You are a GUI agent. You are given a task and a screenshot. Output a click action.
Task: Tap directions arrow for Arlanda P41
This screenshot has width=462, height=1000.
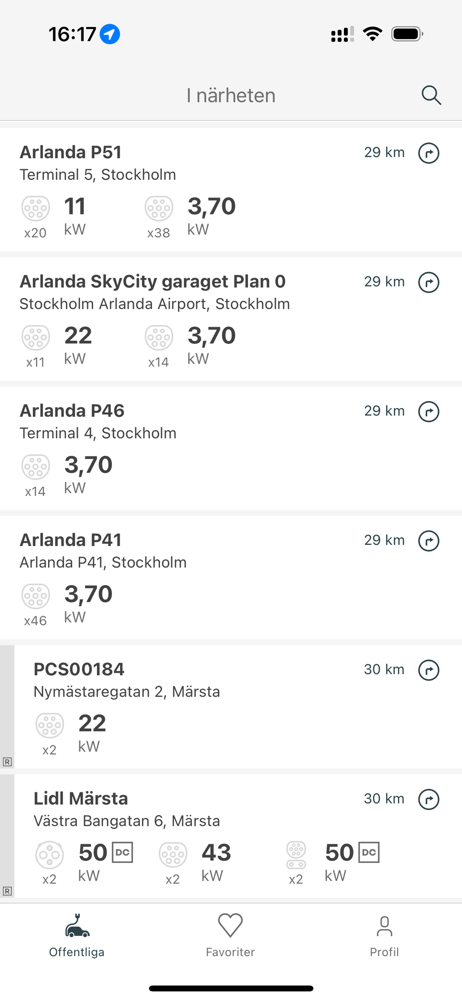coord(429,541)
